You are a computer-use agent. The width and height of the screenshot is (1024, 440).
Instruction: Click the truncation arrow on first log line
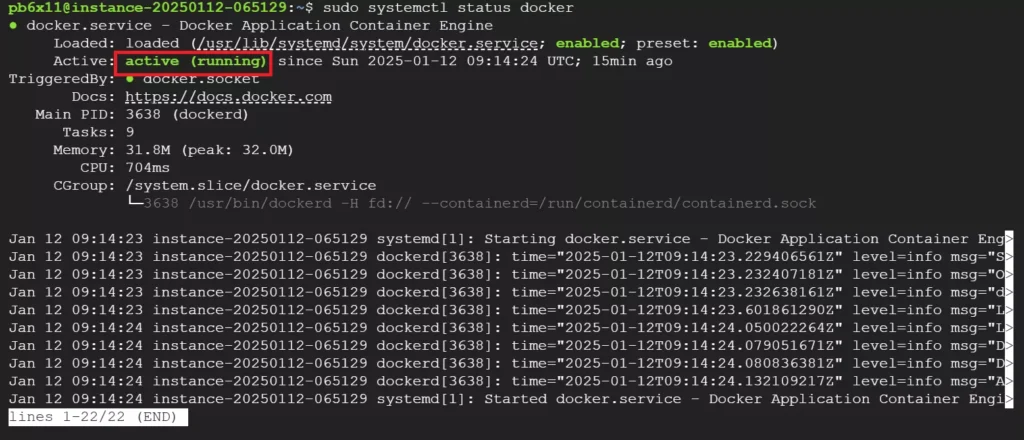pyautogui.click(x=1009, y=239)
